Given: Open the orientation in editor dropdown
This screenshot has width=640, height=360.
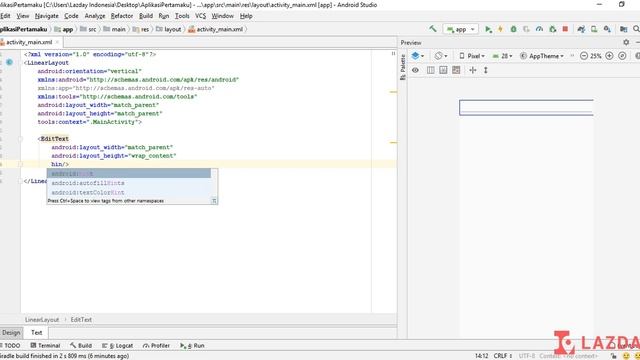Looking at the screenshot, I should pos(440,56).
